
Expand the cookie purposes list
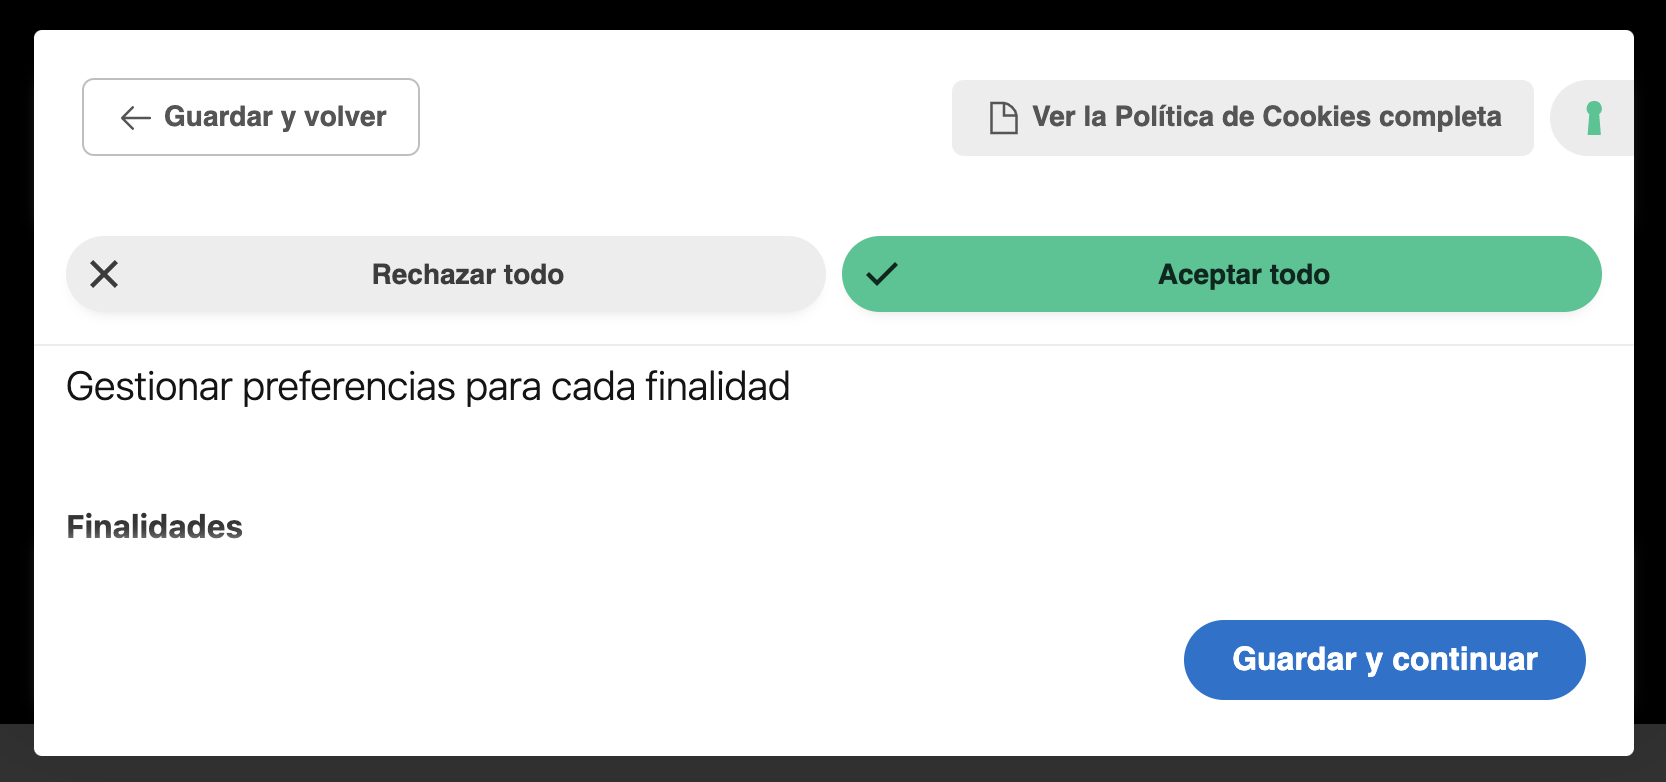pyautogui.click(x=154, y=527)
